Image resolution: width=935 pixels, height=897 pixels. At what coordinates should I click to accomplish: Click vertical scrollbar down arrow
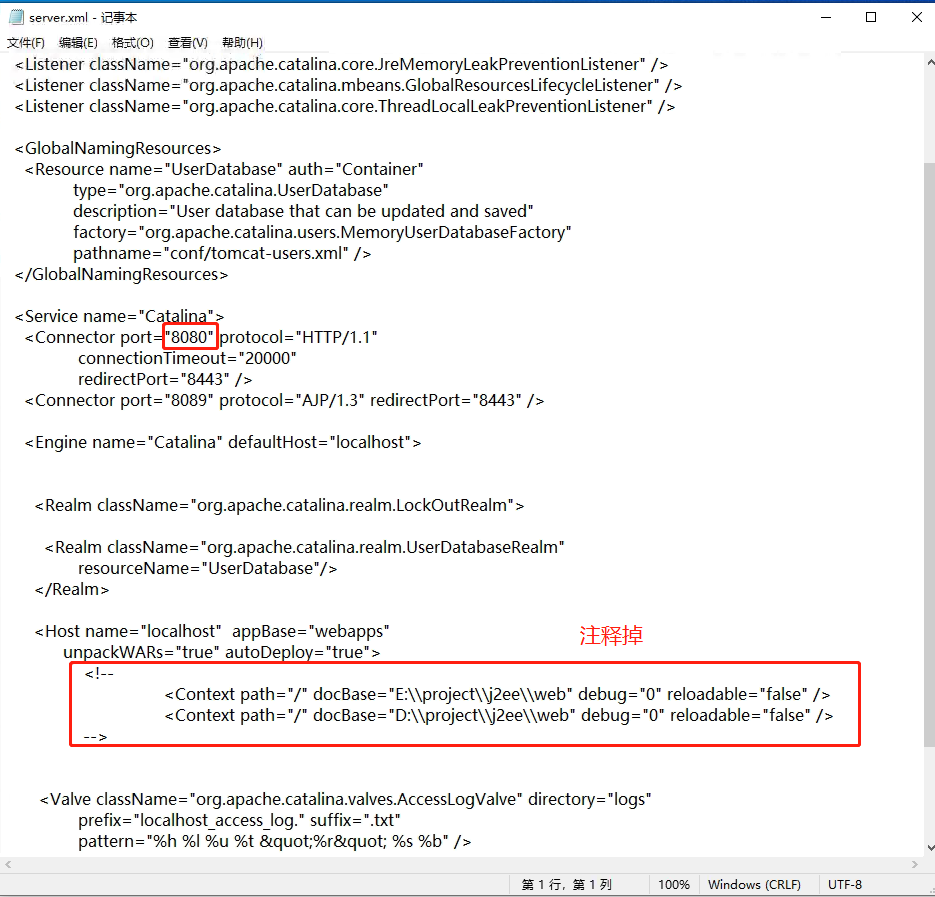click(930, 847)
